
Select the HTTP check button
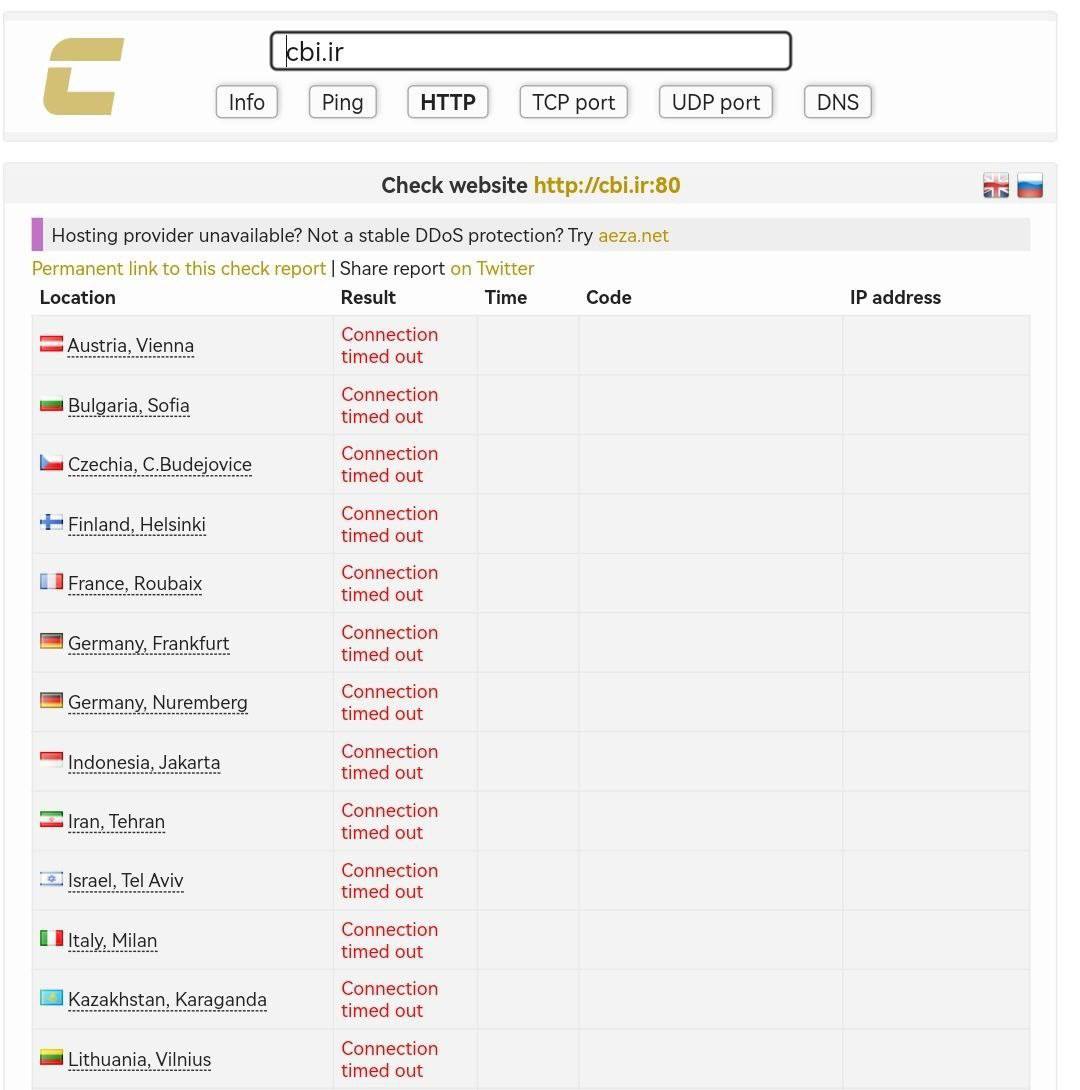(448, 102)
